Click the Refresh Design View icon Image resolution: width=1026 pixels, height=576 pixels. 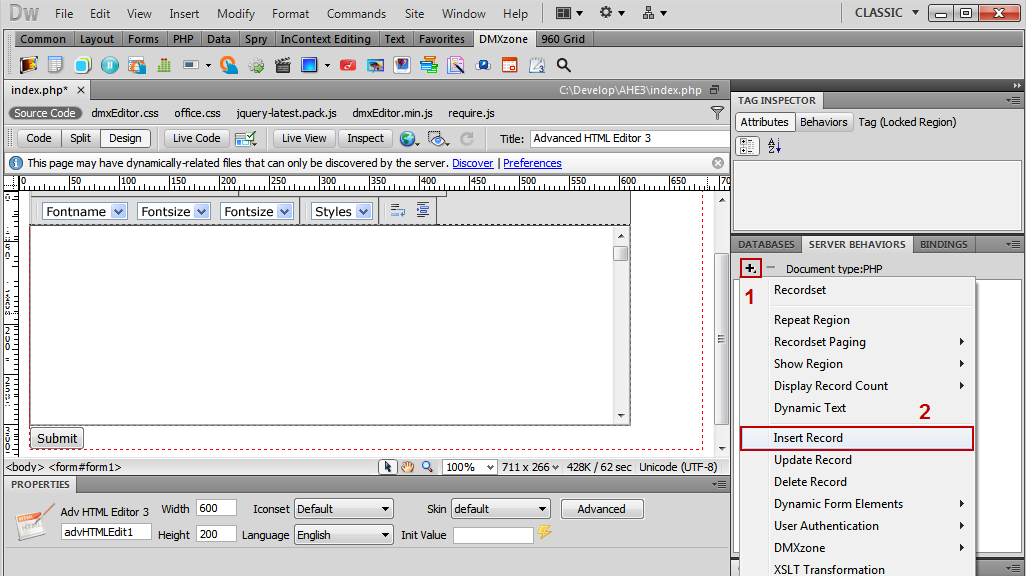[467, 138]
